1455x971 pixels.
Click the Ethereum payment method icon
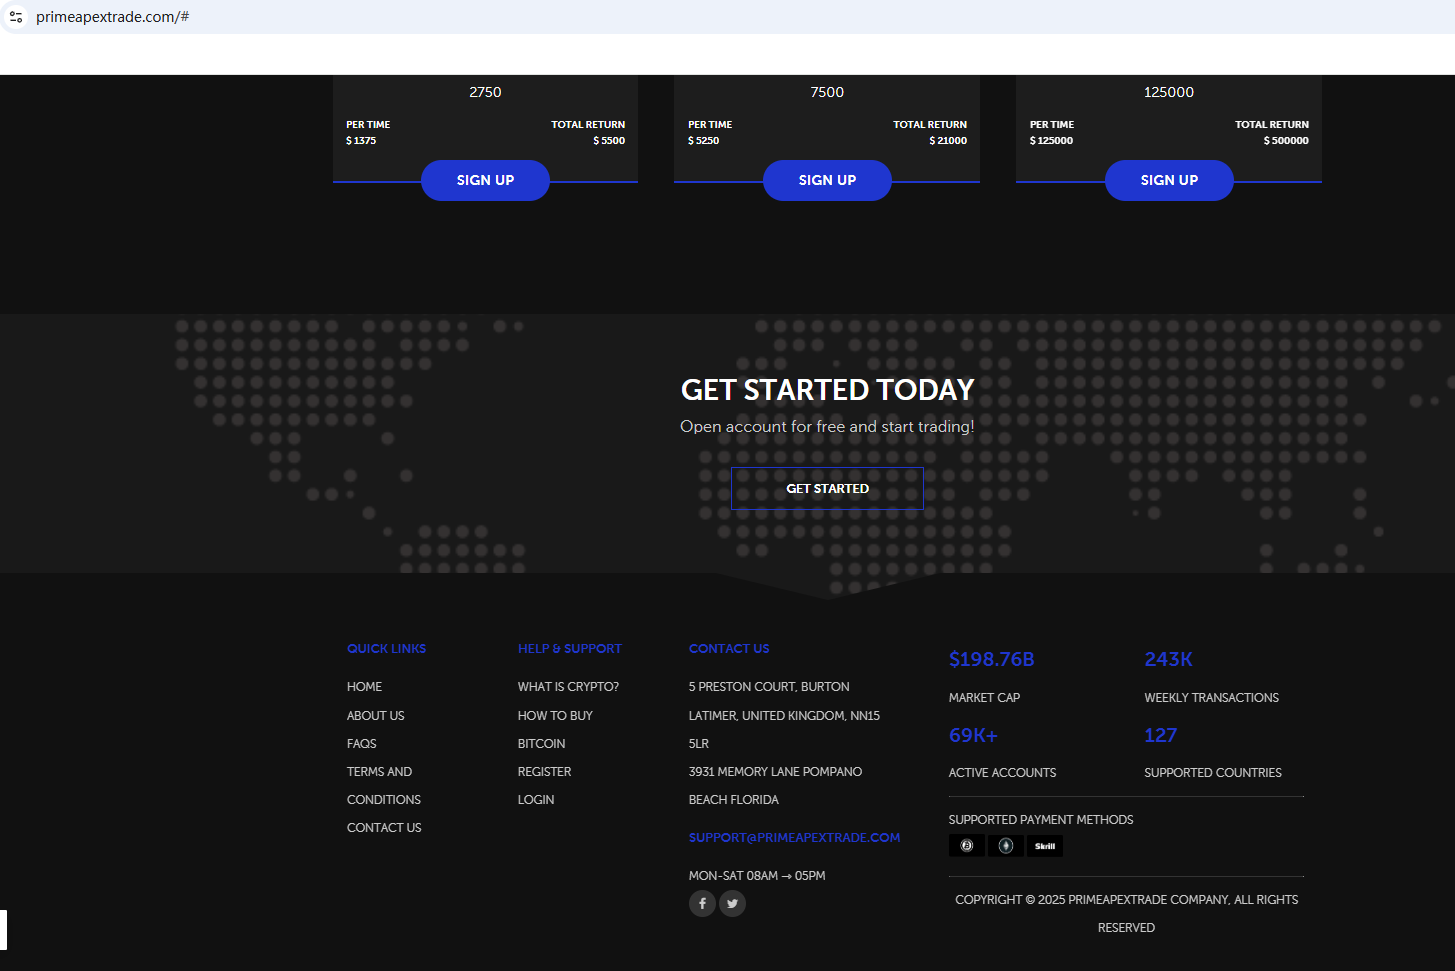click(x=1005, y=846)
